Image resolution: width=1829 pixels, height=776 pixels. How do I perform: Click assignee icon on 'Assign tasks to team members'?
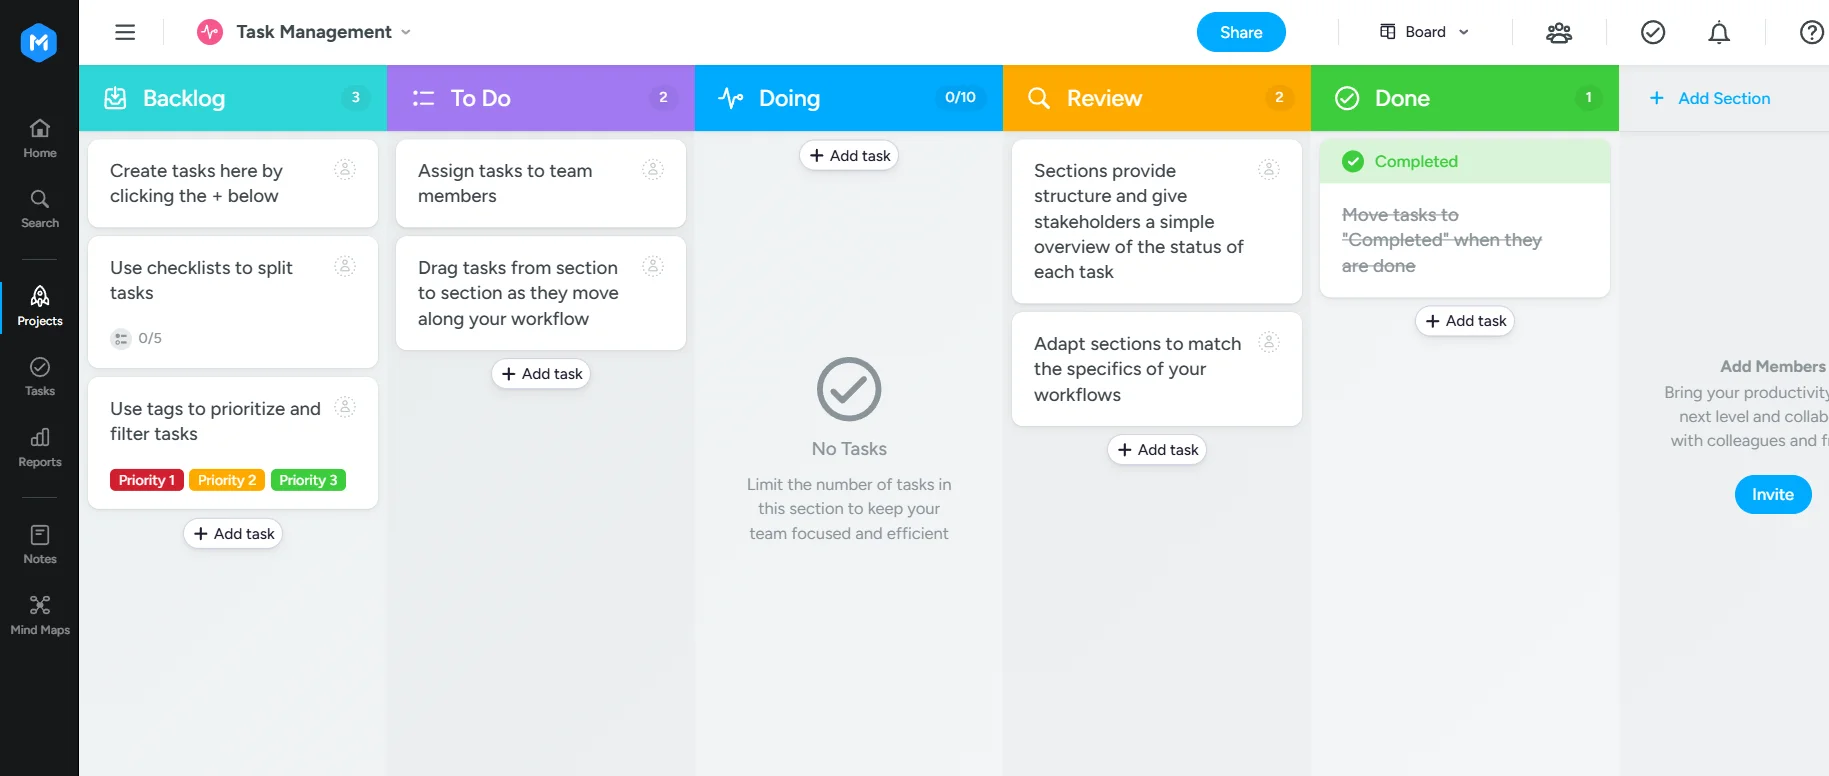point(653,170)
